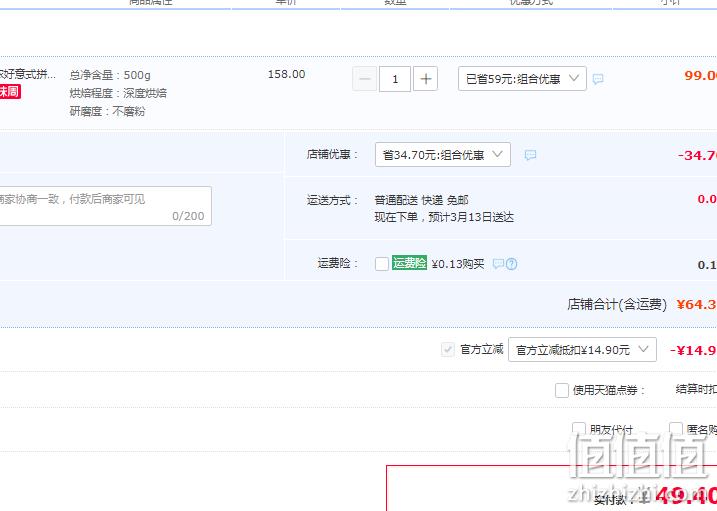Viewport: 717px width, 511px height.
Task: Tick the 运费险 purchase checkbox
Action: pyautogui.click(x=382, y=264)
